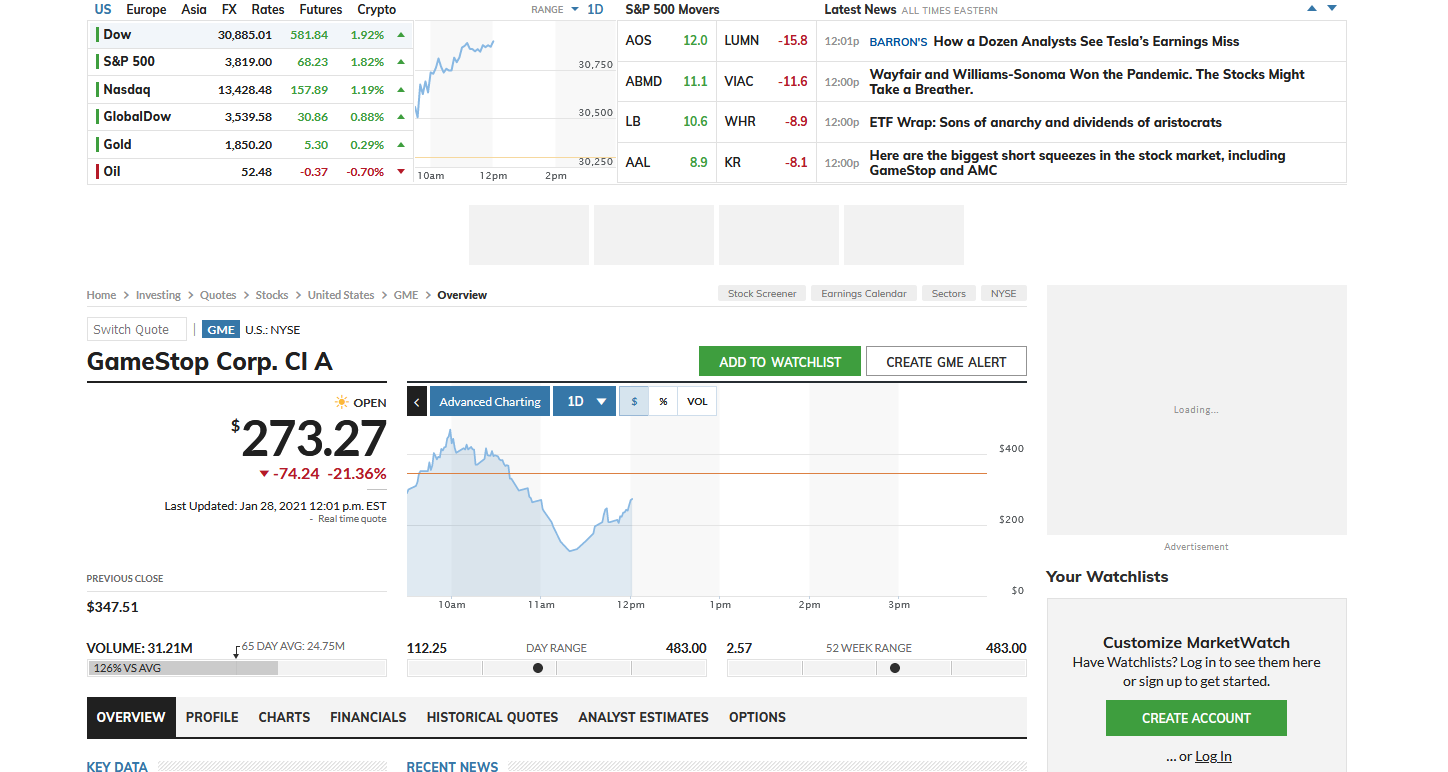1448x772 pixels.
Task: Select the Crypto tab
Action: tap(377, 9)
